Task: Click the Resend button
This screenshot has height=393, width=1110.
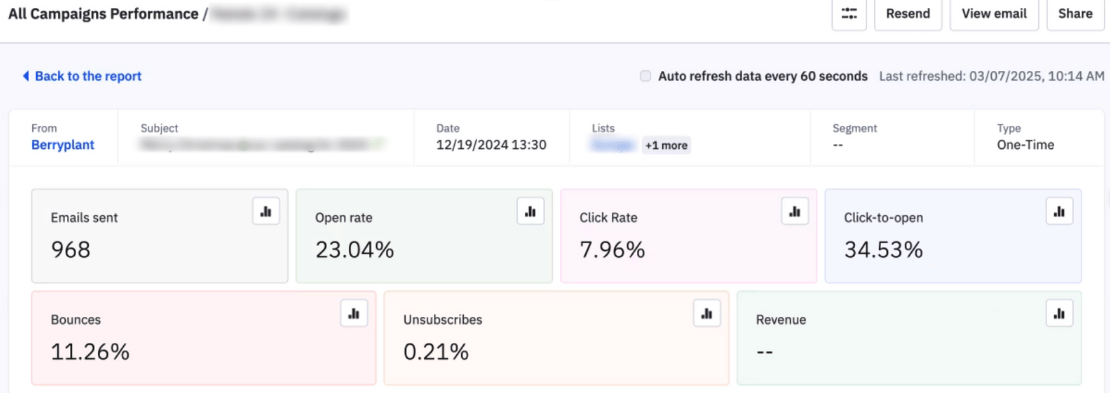Action: 908,13
